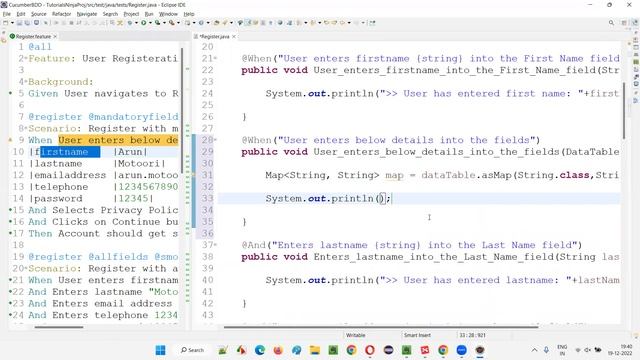Collapse the Feature block at line 2

click(26, 59)
